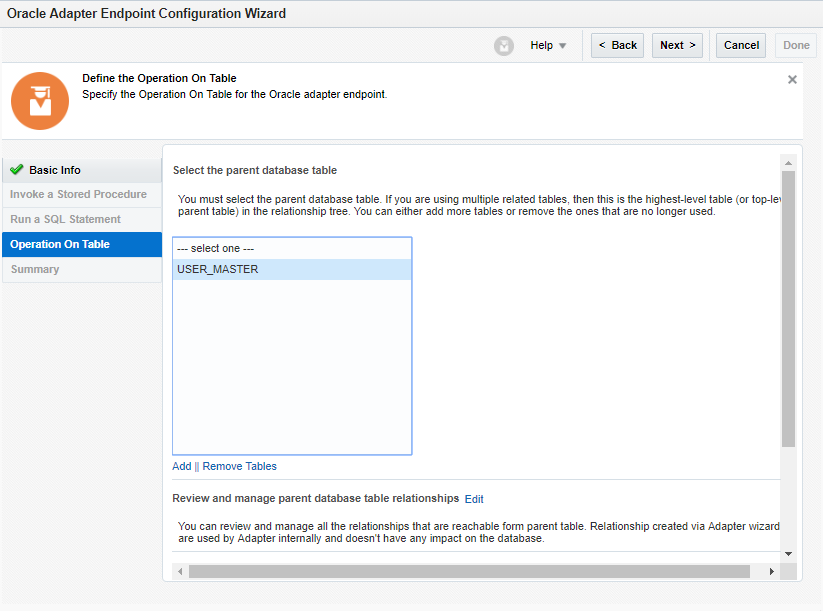Go back with the Back button
823x611 pixels.
tap(617, 46)
